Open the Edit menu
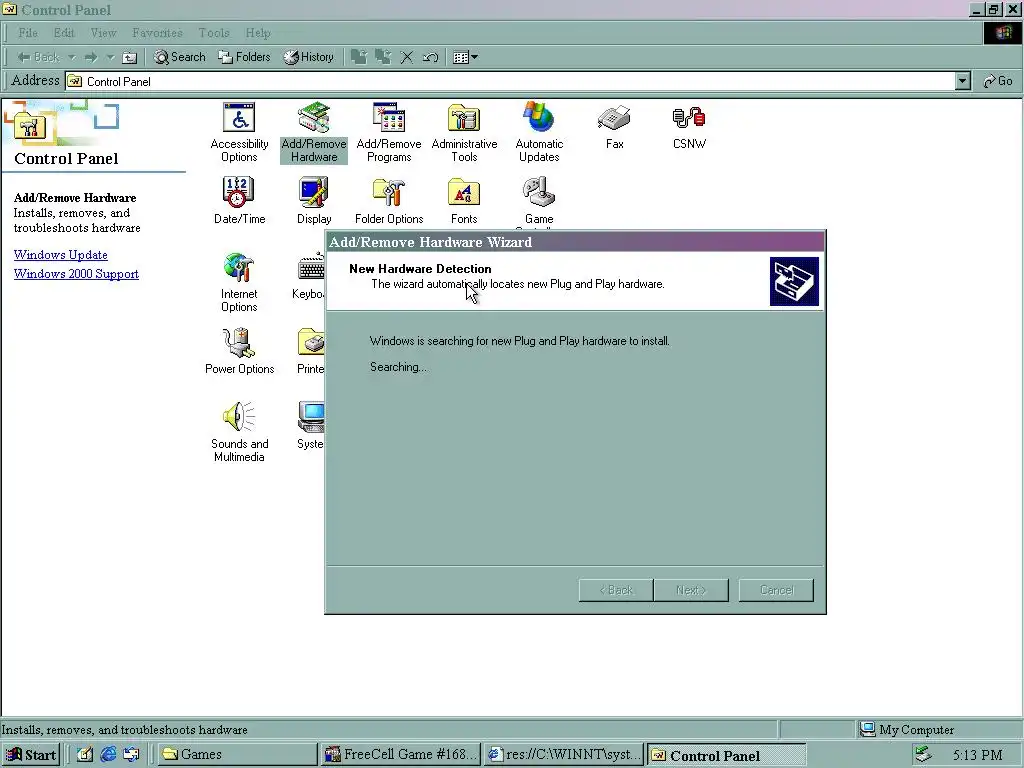Screen dimensions: 1024x768 coord(64,33)
